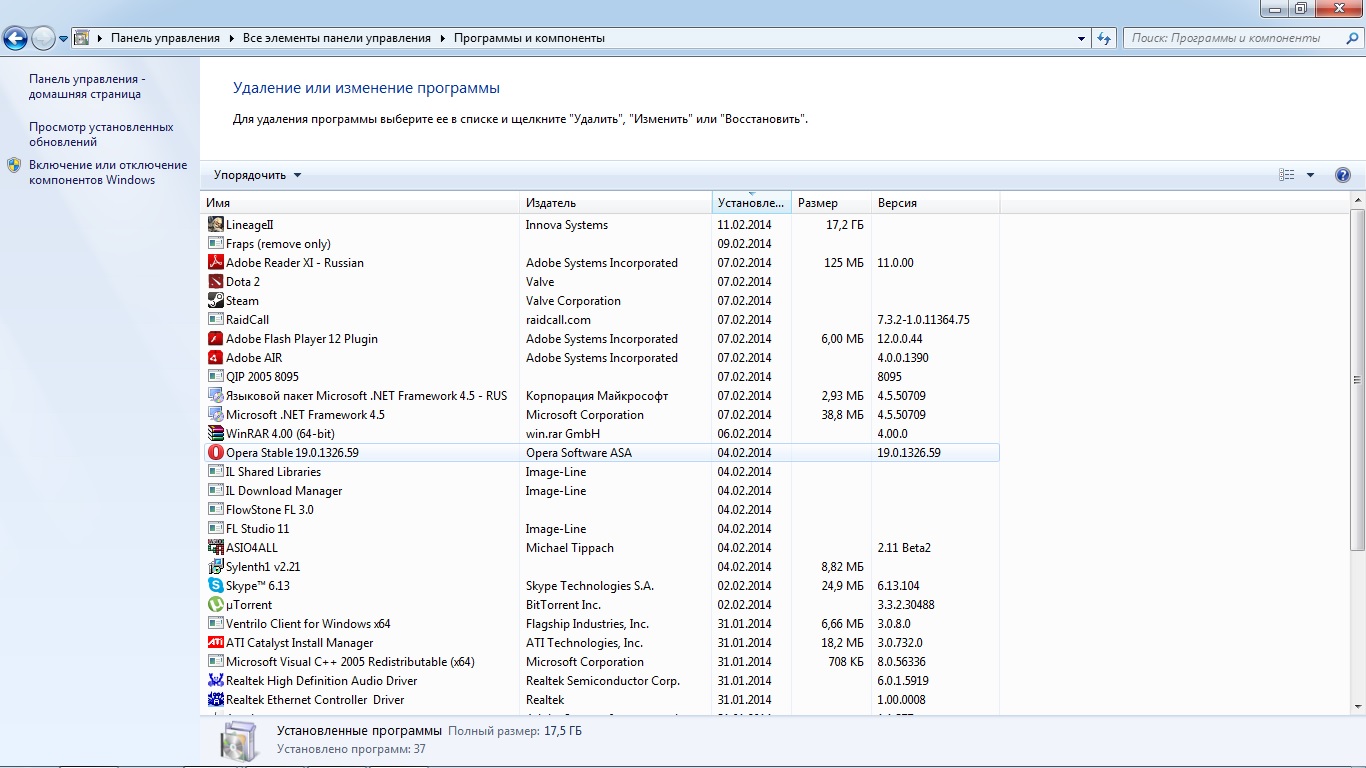Click the scrollbar up arrow
Image resolution: width=1366 pixels, height=768 pixels.
pyautogui.click(x=1357, y=200)
